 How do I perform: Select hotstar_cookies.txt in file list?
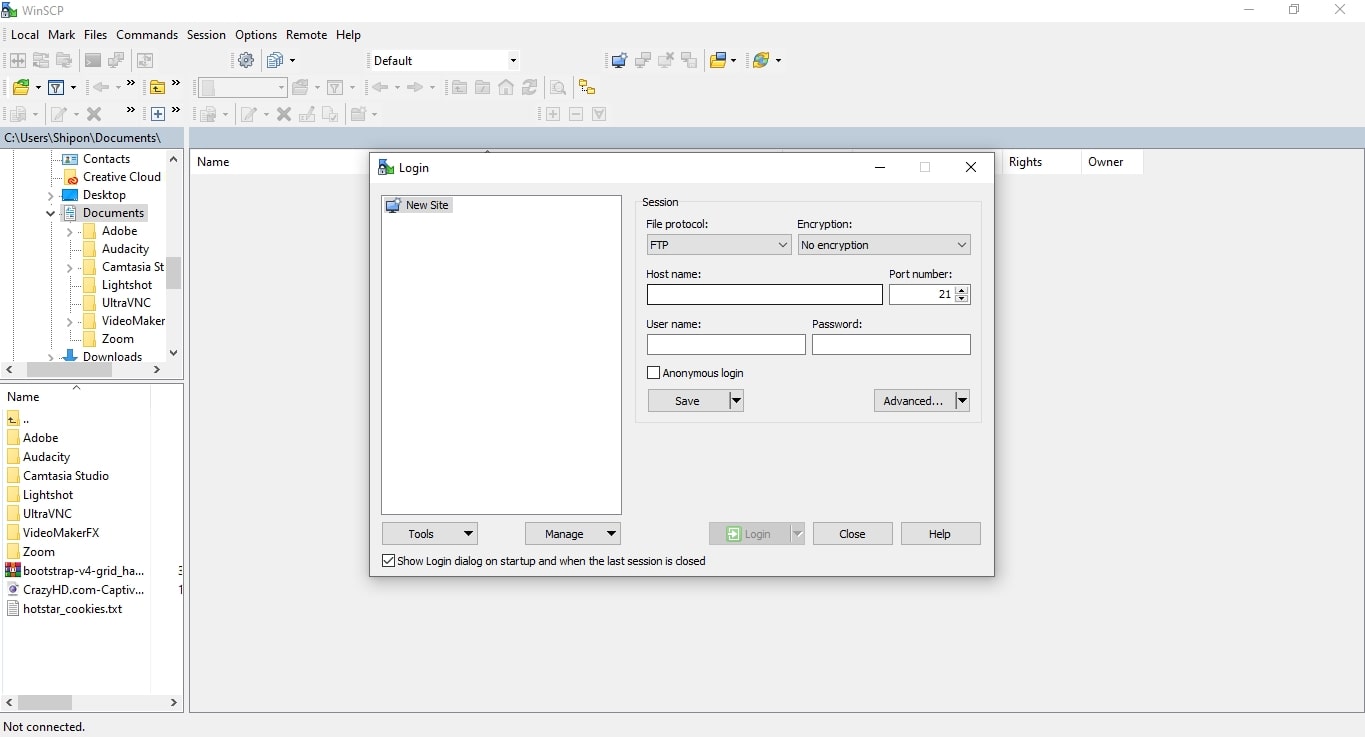pos(72,609)
